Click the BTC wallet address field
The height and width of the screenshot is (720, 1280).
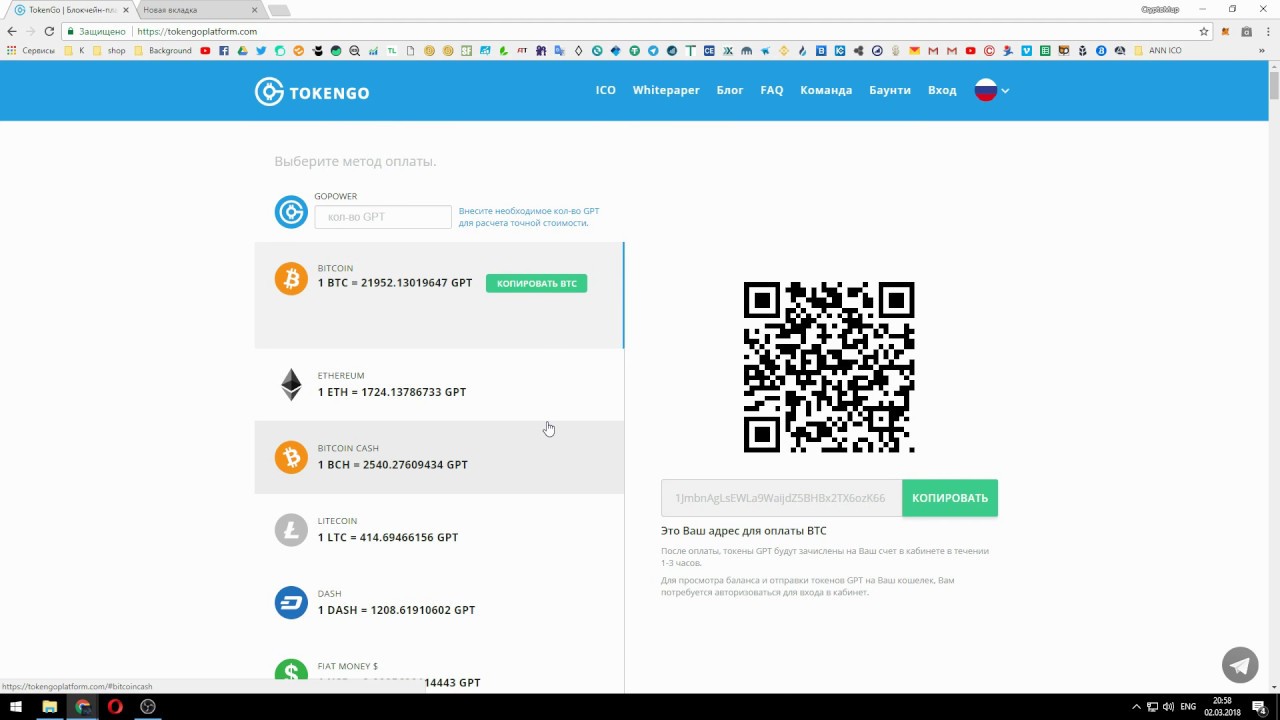pos(781,498)
